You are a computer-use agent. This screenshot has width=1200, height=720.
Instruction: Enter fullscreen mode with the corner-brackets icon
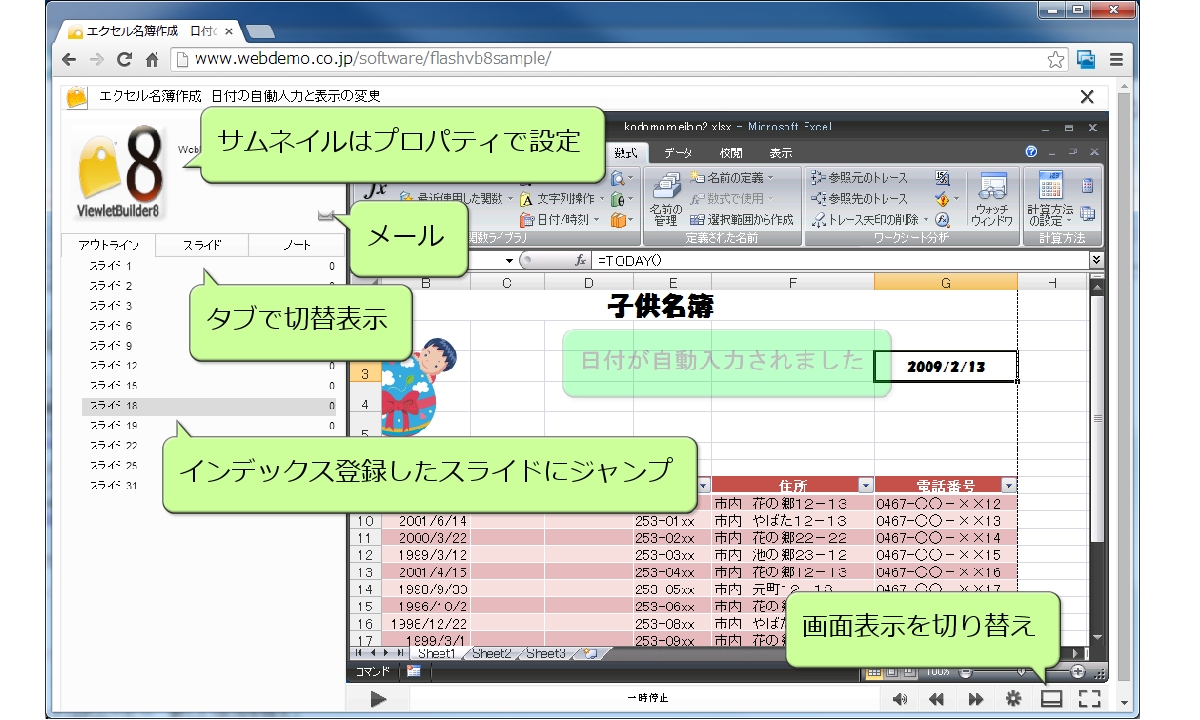(1090, 699)
